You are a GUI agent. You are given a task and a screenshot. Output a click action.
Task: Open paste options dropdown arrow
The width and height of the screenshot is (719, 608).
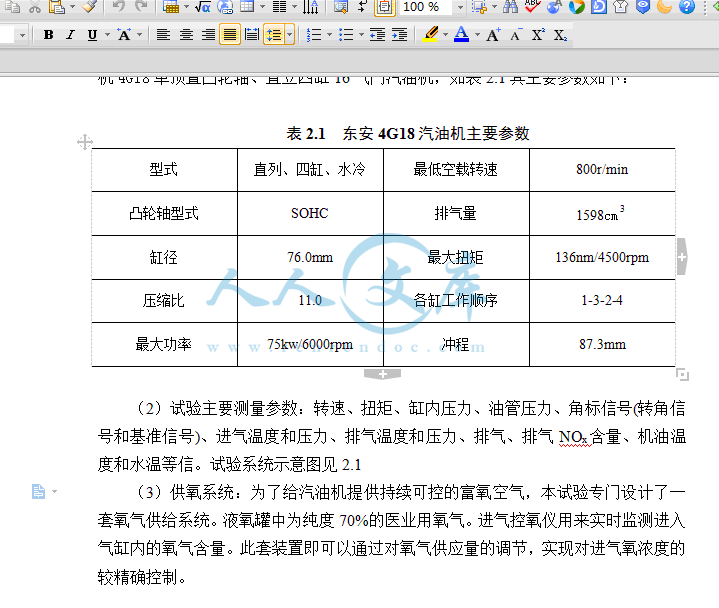[x=72, y=7]
